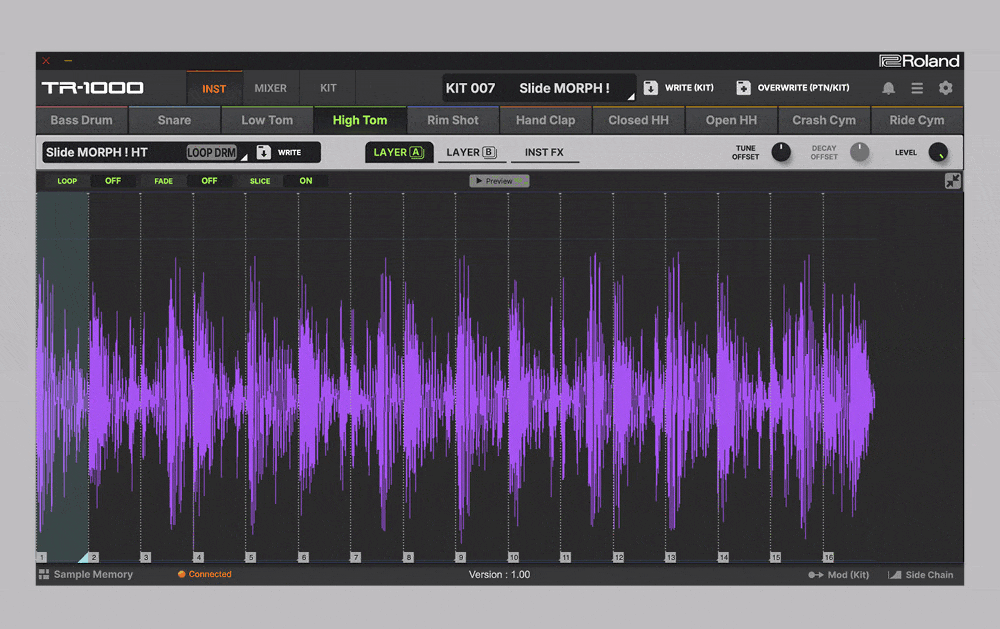
Task: Open the Mod (Kit) panel
Action: tap(838, 575)
